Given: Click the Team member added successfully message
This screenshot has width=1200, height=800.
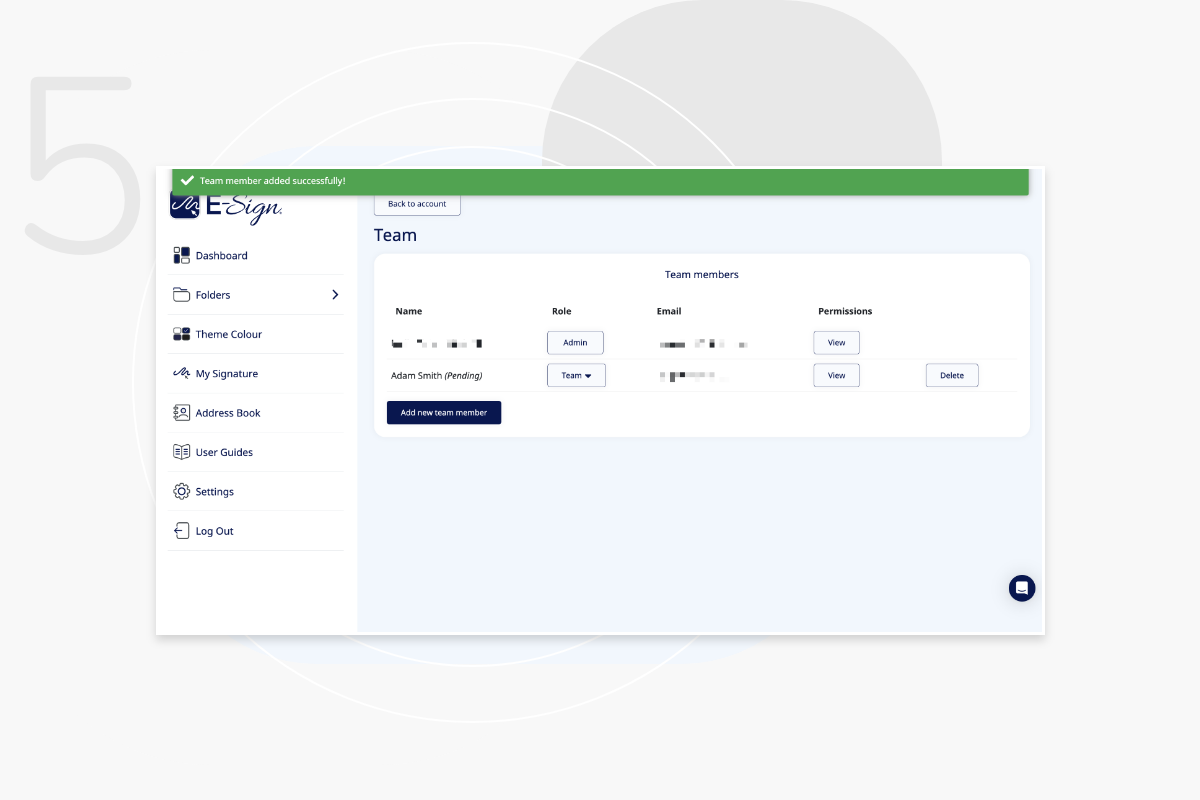Looking at the screenshot, I should click(x=273, y=181).
